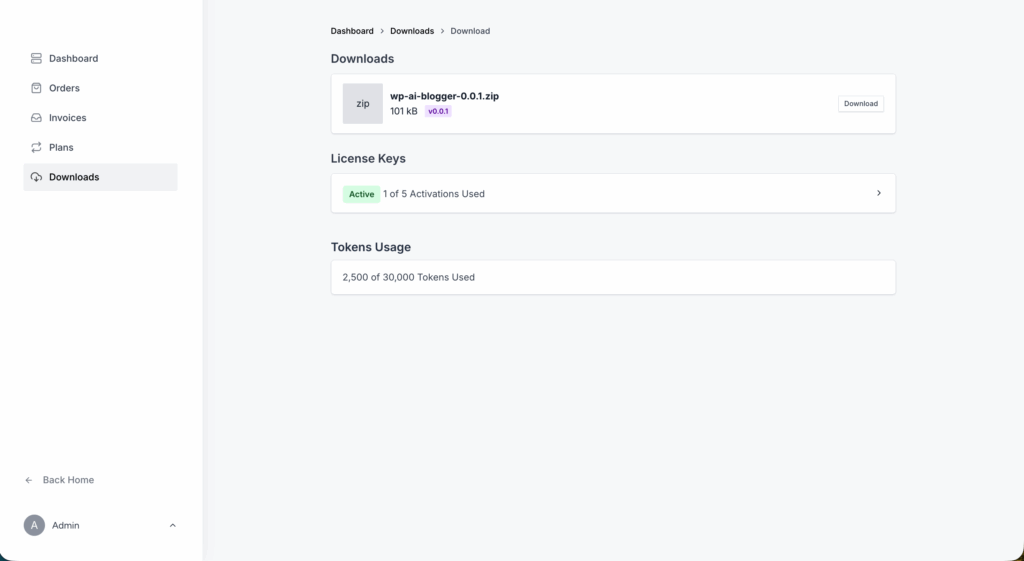Click the Downloads page heading
This screenshot has height=561, width=1024.
pyautogui.click(x=362, y=59)
